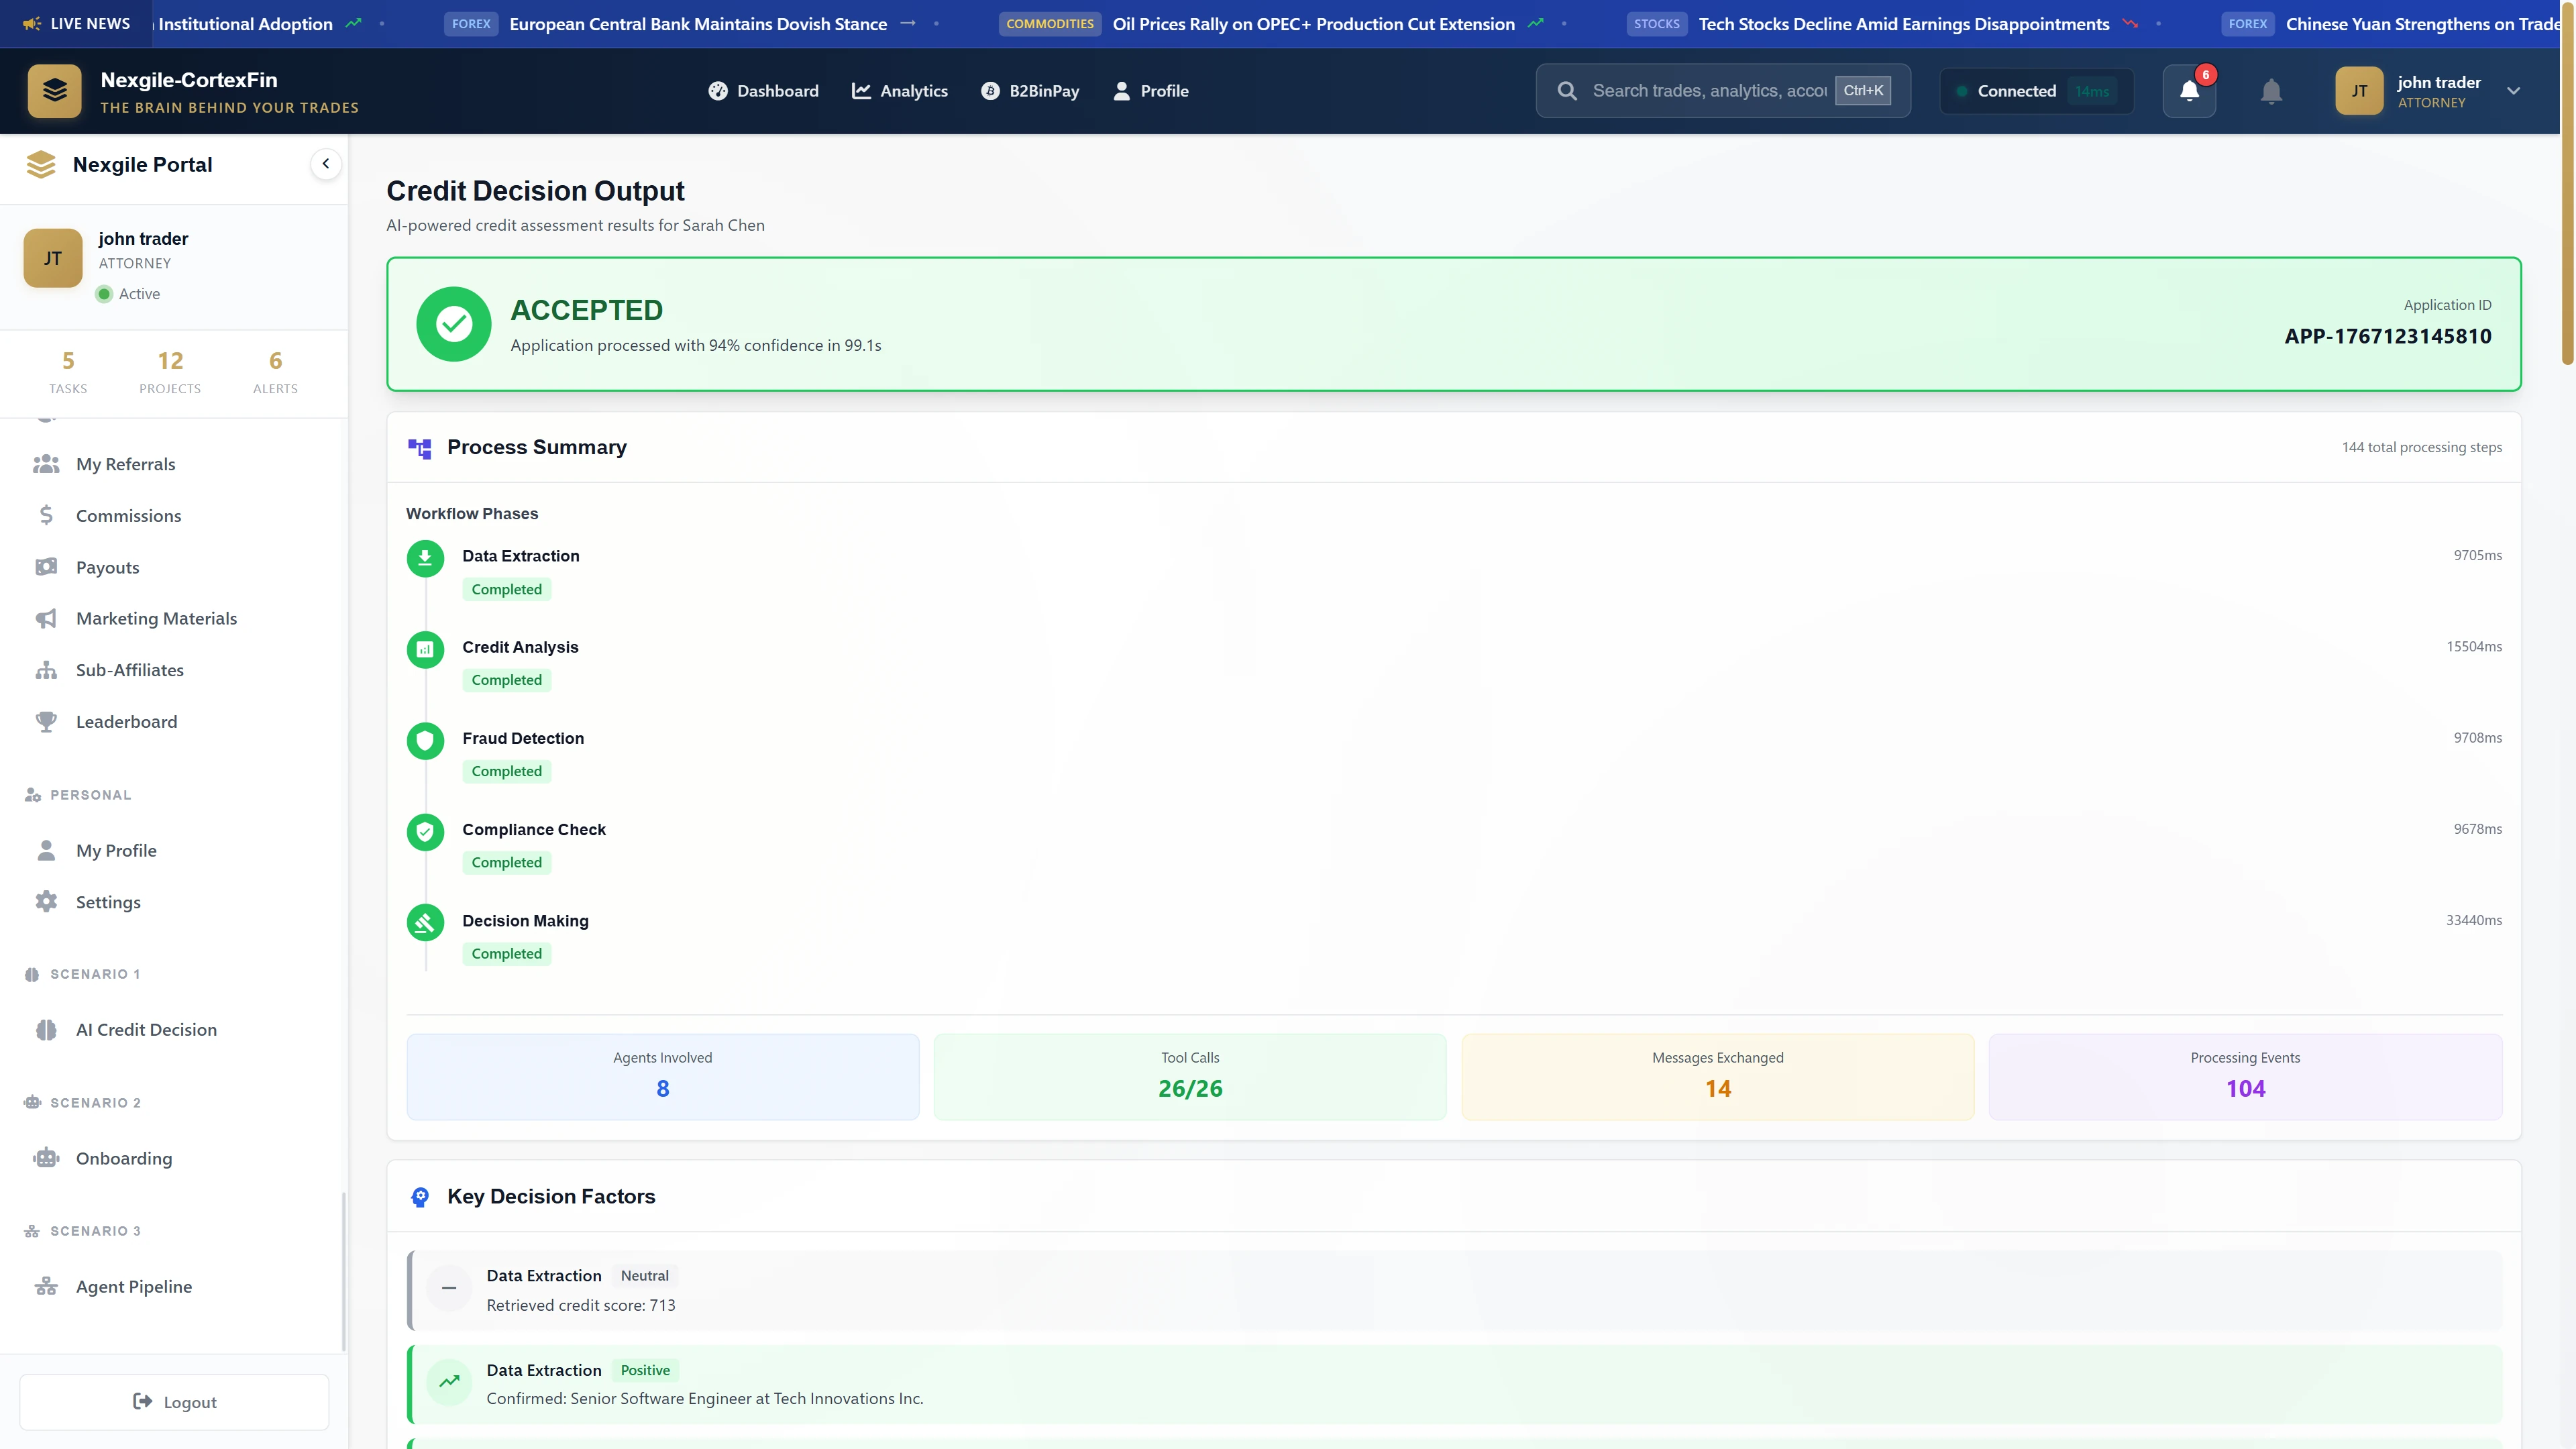This screenshot has height=1449, width=2576.
Task: Click the Fraud Detection shield icon
Action: pyautogui.click(x=425, y=740)
